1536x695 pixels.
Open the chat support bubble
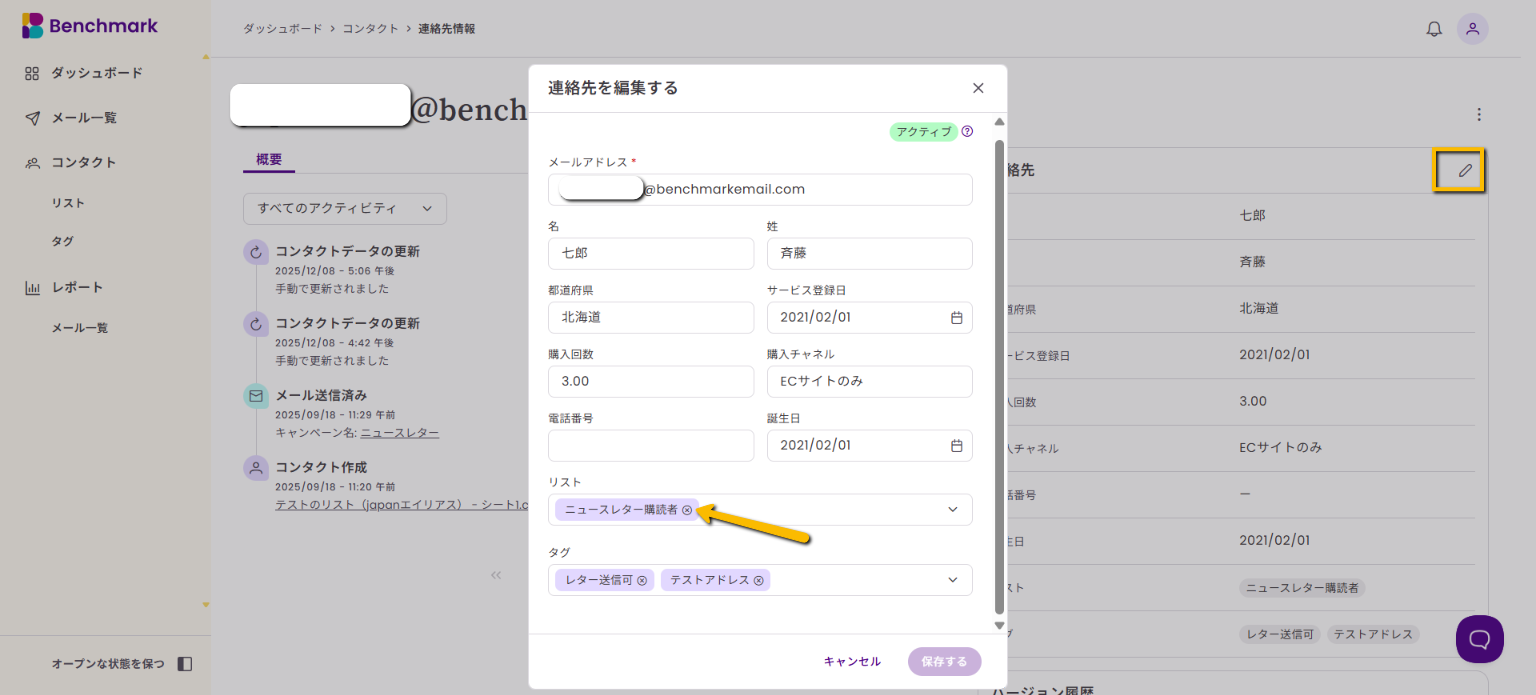click(1480, 639)
